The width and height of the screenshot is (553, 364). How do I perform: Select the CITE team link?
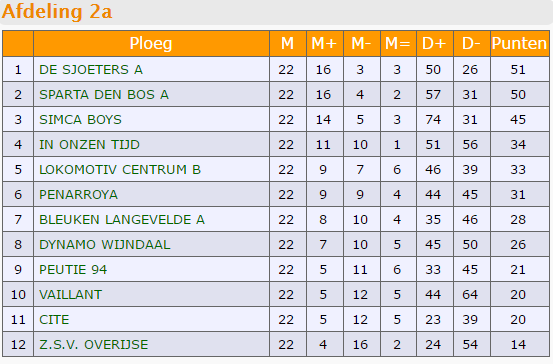(54, 320)
